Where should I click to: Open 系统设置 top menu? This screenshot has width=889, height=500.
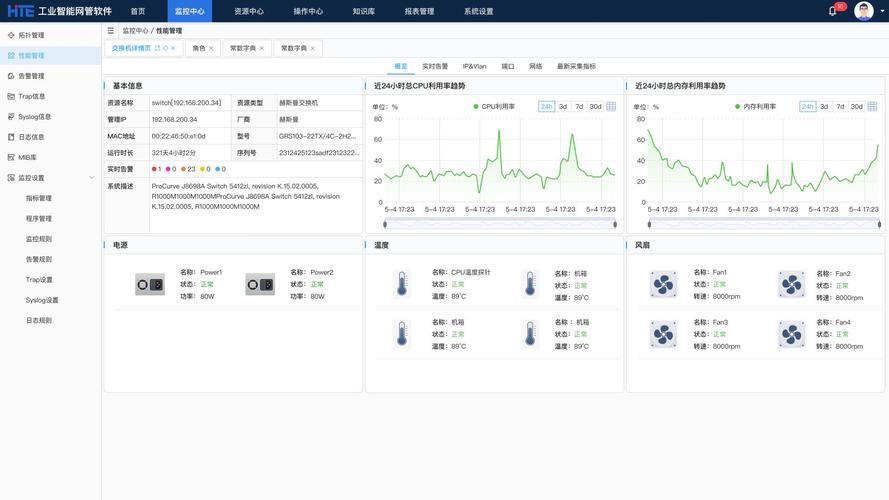479,11
